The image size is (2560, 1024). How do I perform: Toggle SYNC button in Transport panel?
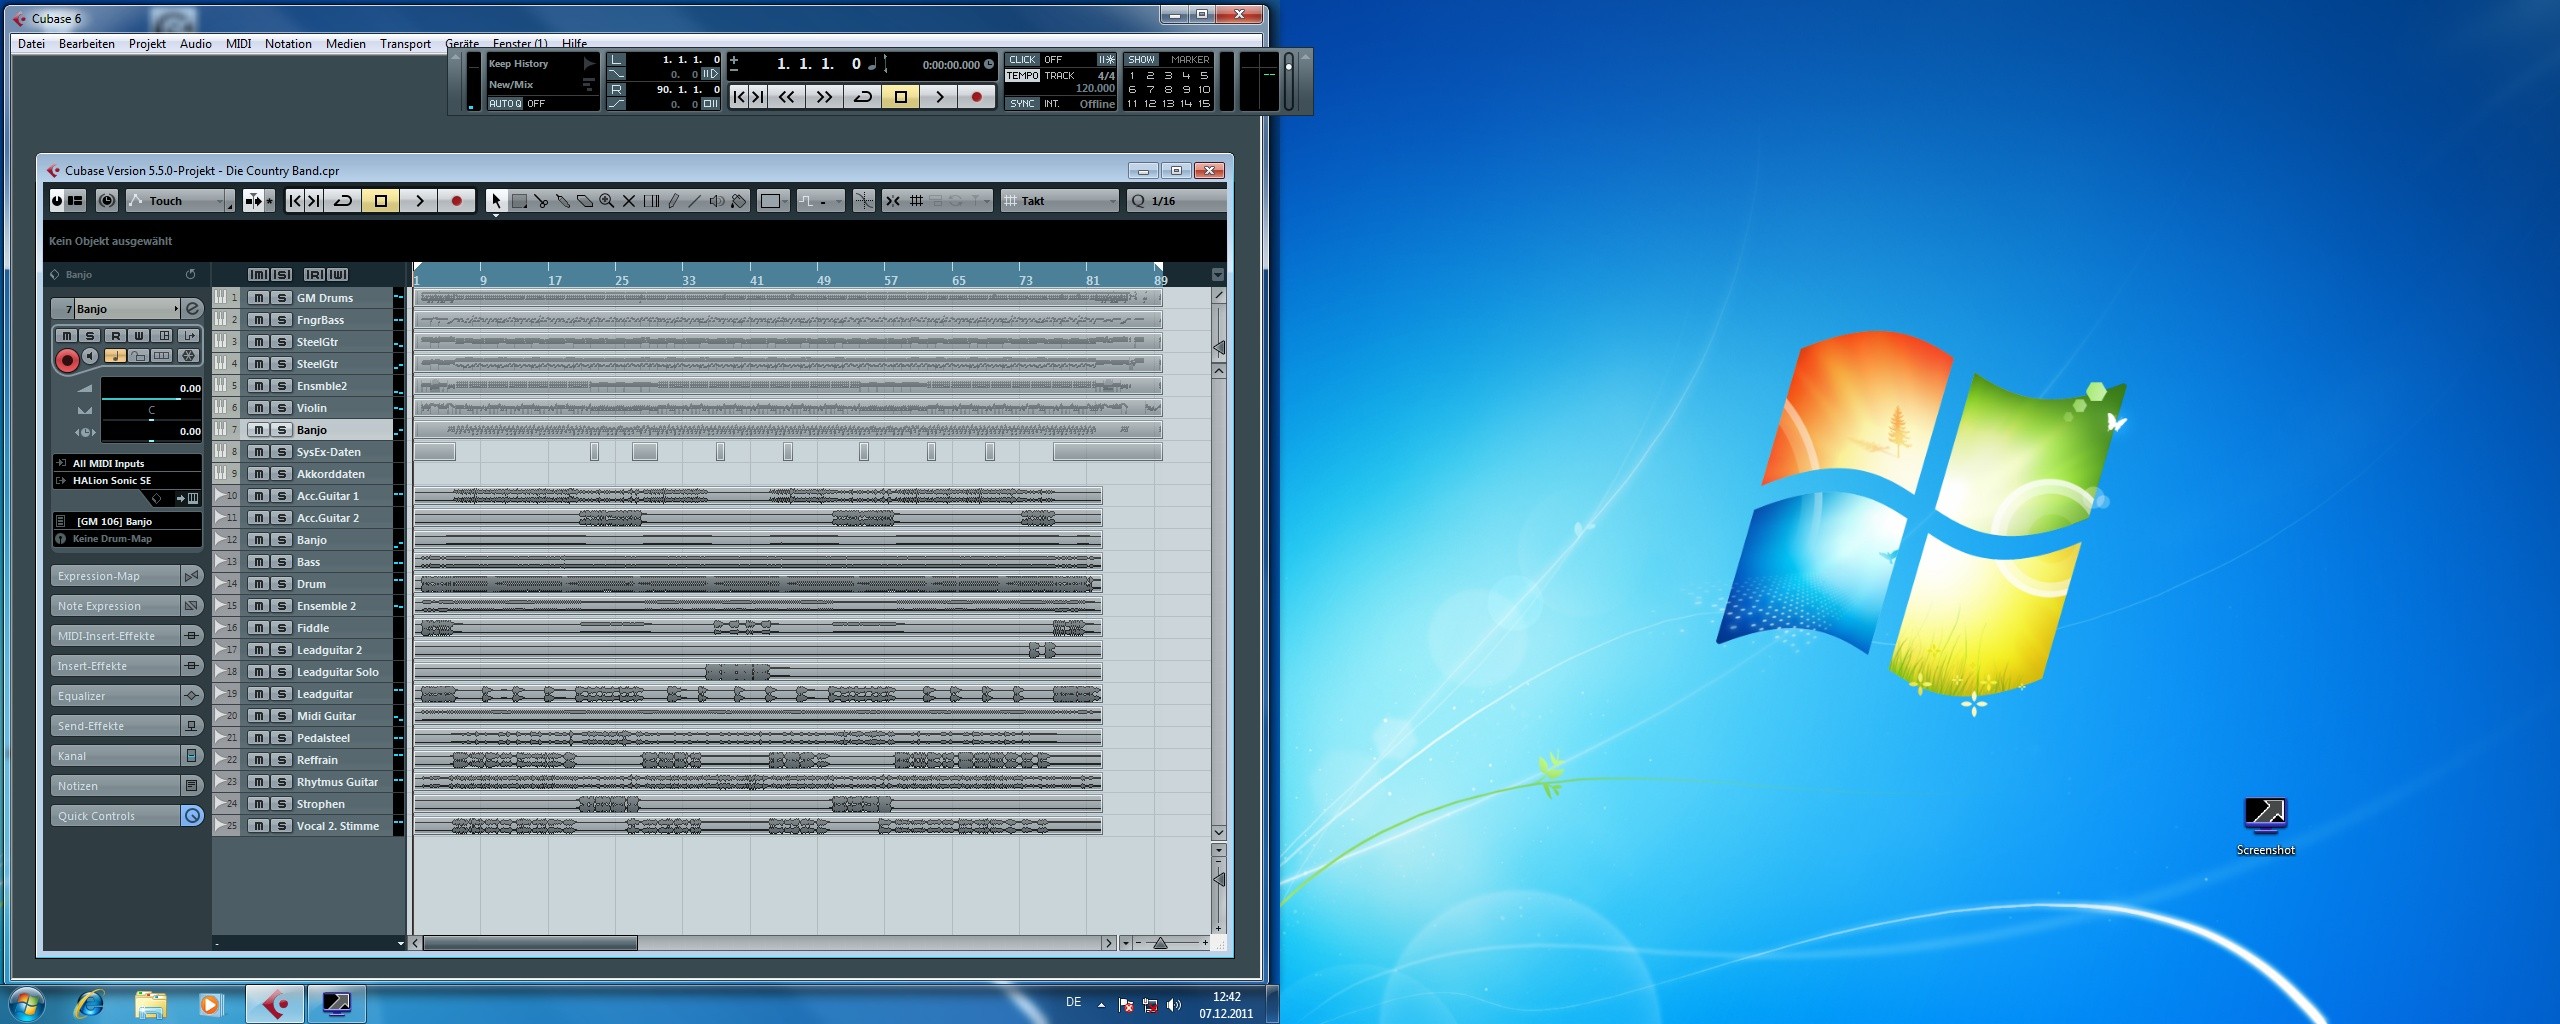click(1022, 103)
